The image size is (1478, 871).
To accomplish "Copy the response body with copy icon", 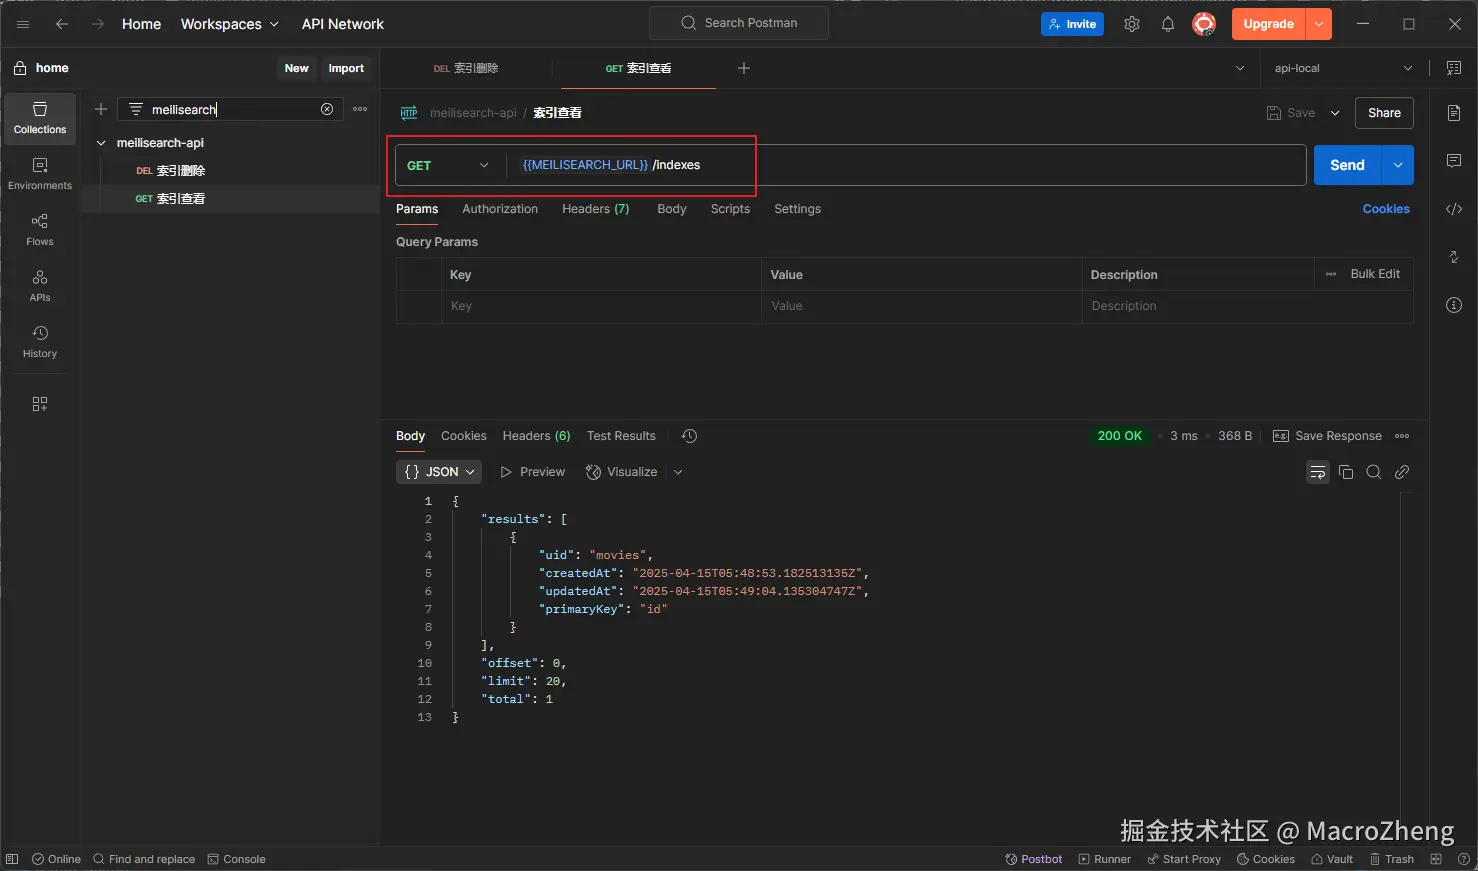I will point(1346,472).
